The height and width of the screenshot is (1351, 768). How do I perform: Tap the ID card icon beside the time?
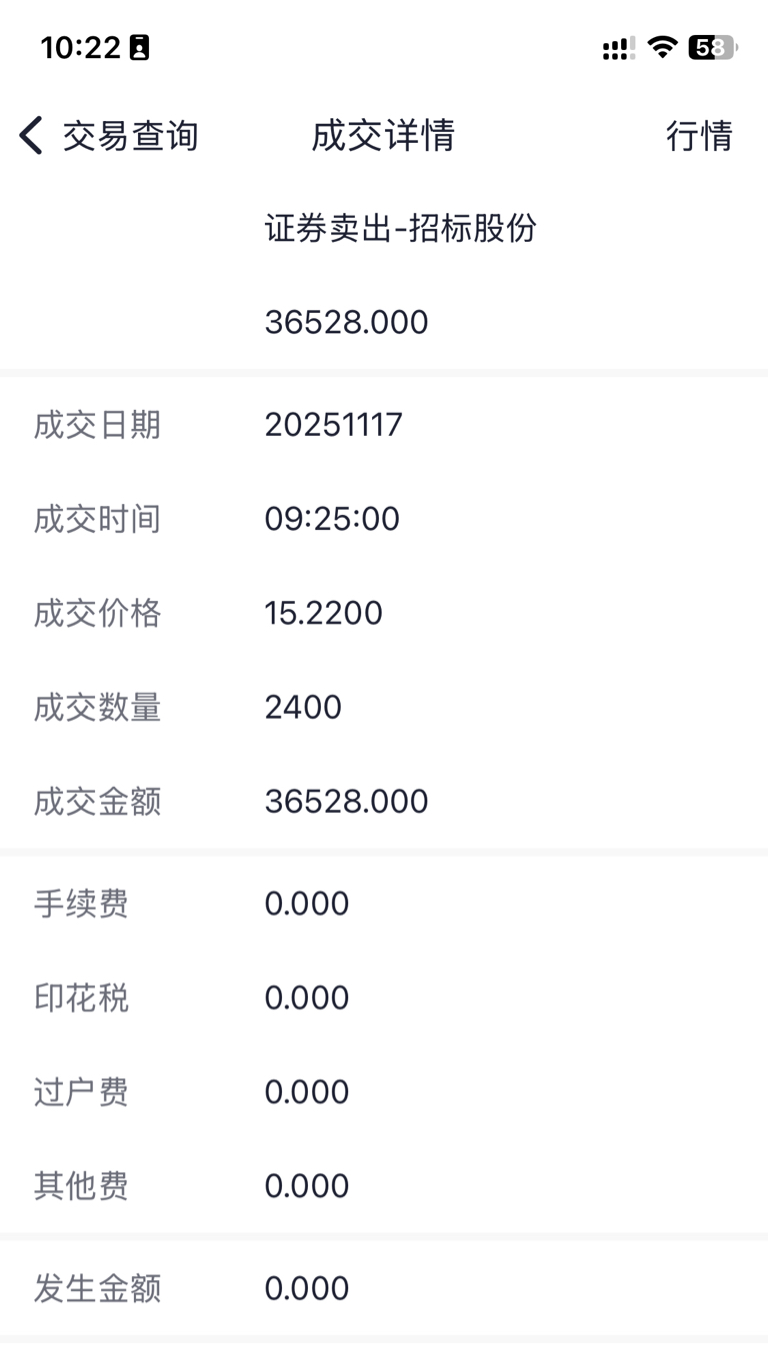tap(140, 47)
